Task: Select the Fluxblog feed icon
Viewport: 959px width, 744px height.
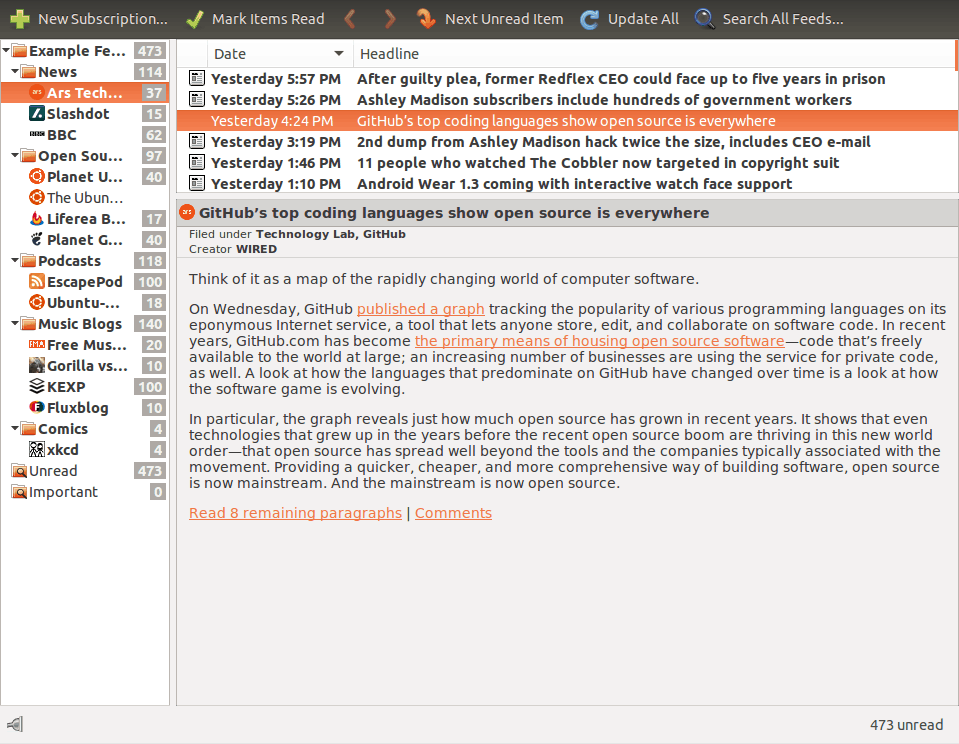Action: pyautogui.click(x=37, y=407)
